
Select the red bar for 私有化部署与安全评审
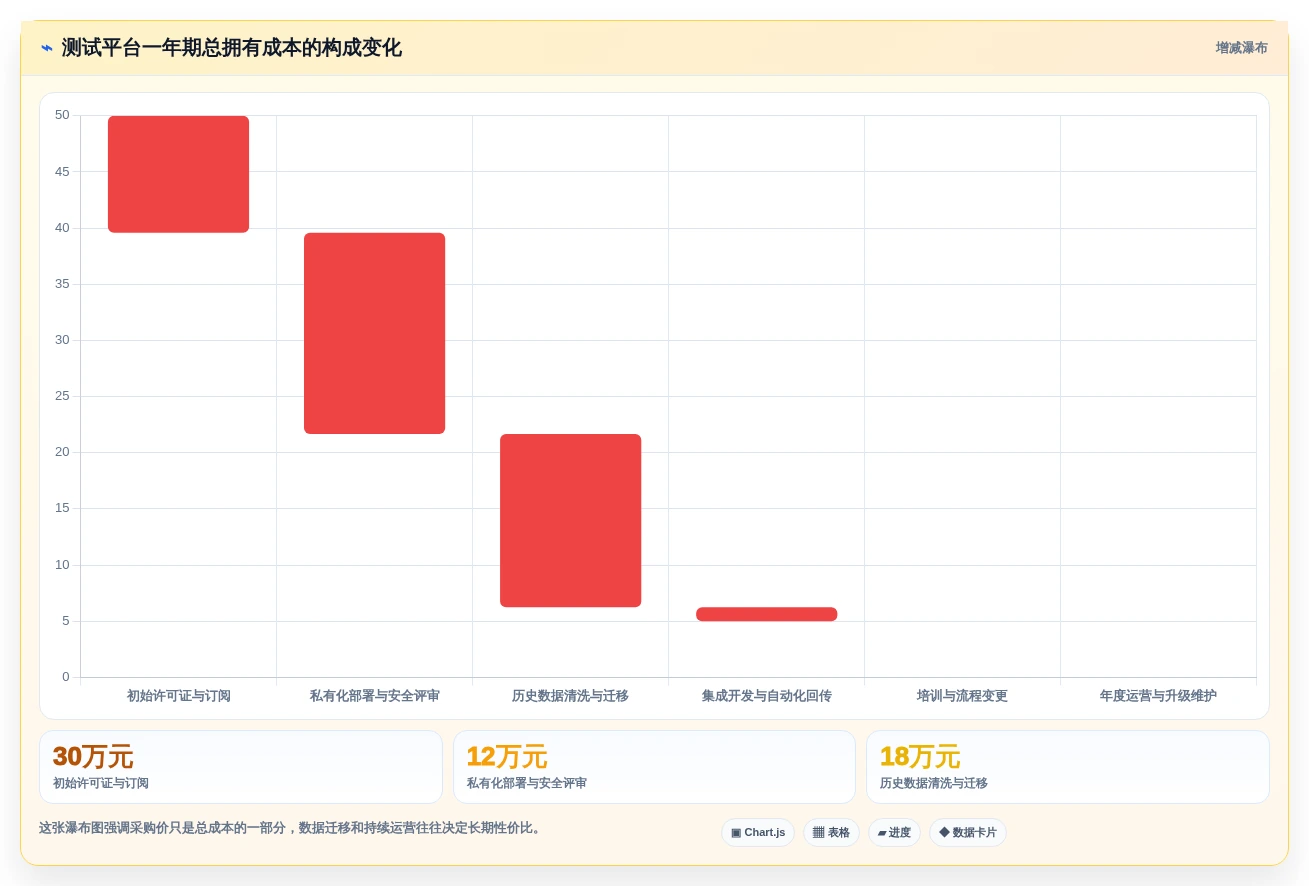tap(374, 333)
